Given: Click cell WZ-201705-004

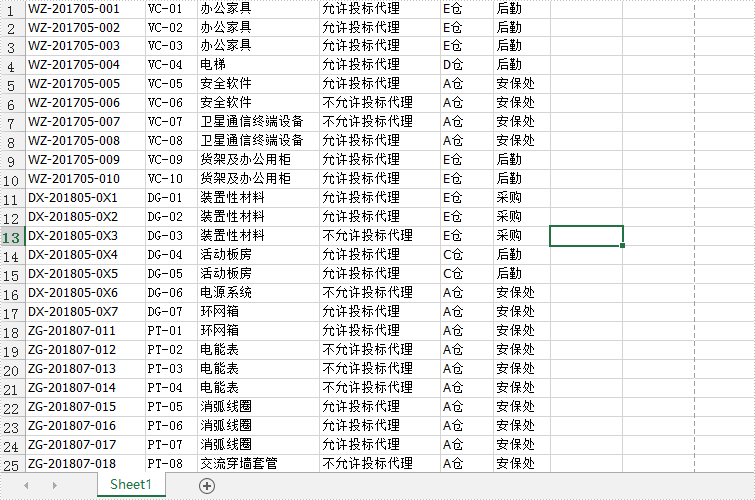Looking at the screenshot, I should (x=85, y=65).
